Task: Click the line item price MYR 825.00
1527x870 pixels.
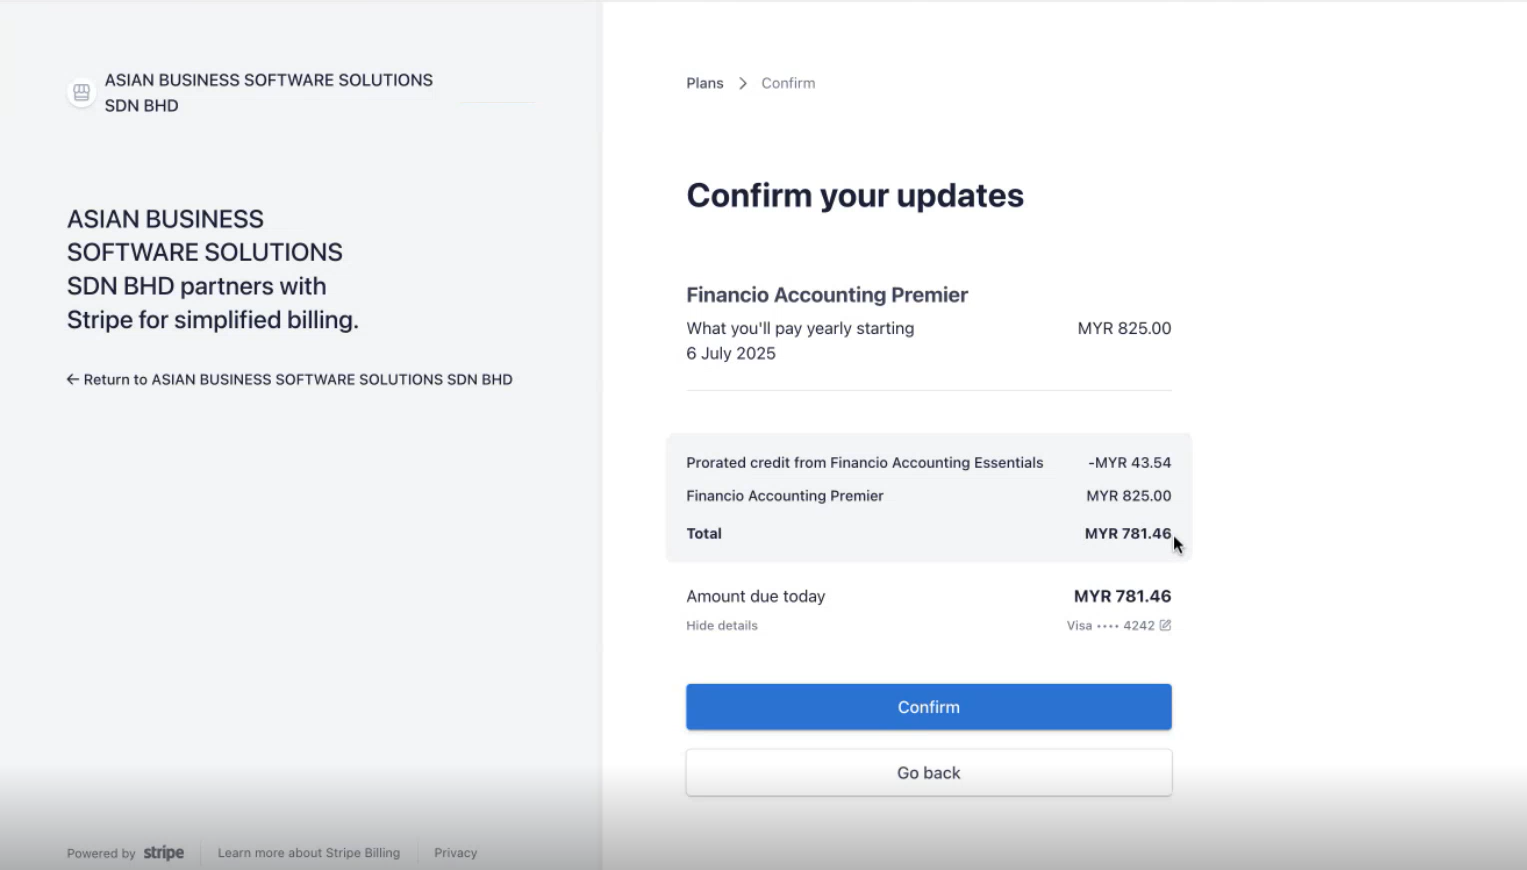Action: pyautogui.click(x=1128, y=496)
